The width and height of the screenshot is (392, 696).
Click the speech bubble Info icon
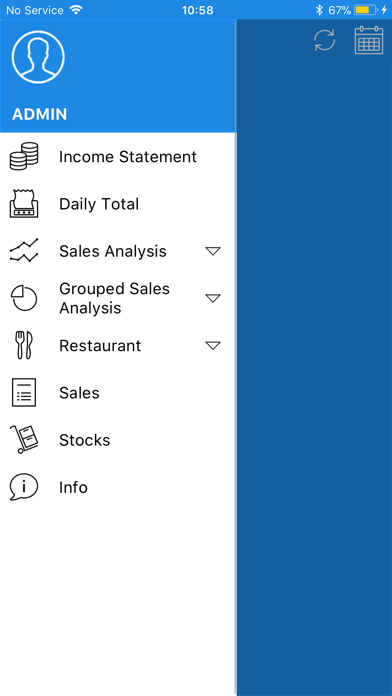coord(24,486)
